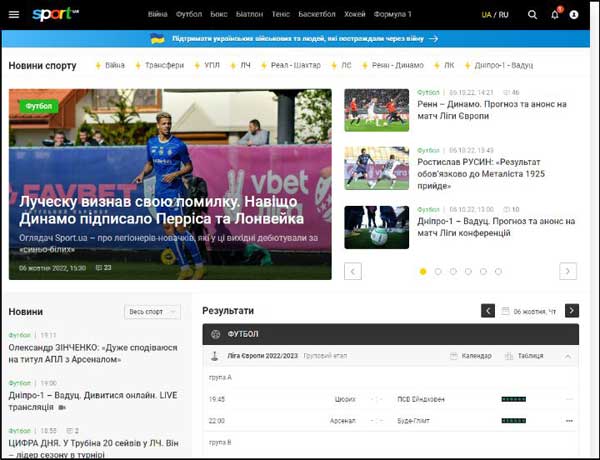Click the Таблиця icon in Europa League row
Viewport: 600px width, 460px height.
(x=509, y=356)
